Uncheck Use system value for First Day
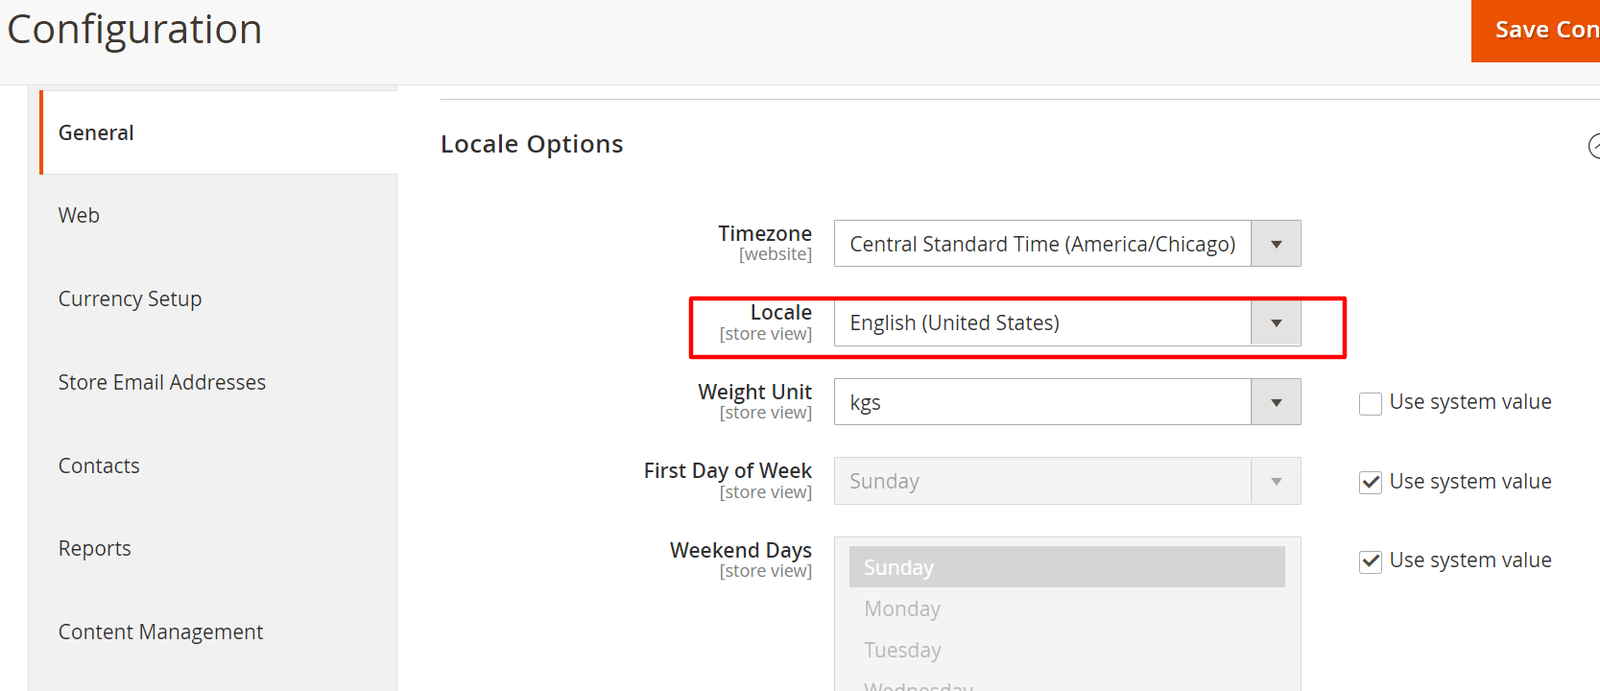The height and width of the screenshot is (691, 1600). point(1371,482)
